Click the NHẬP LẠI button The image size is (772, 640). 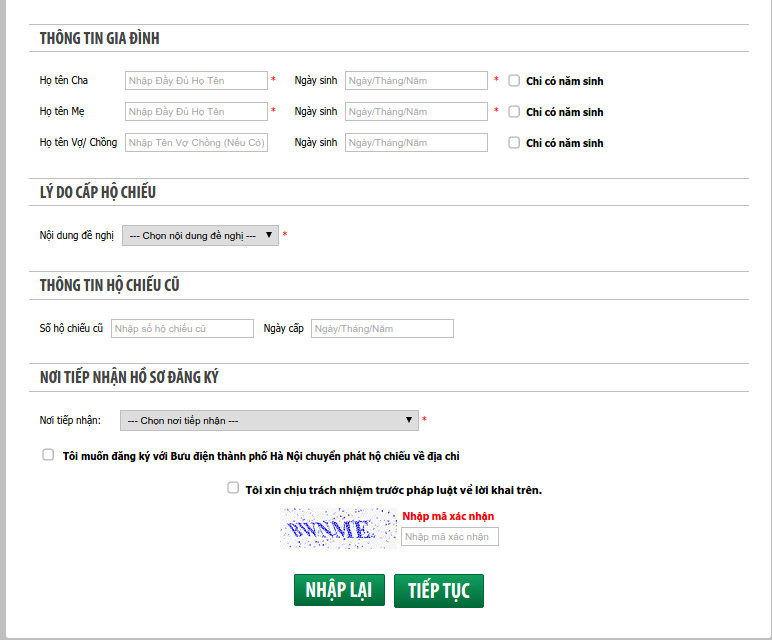tap(339, 590)
